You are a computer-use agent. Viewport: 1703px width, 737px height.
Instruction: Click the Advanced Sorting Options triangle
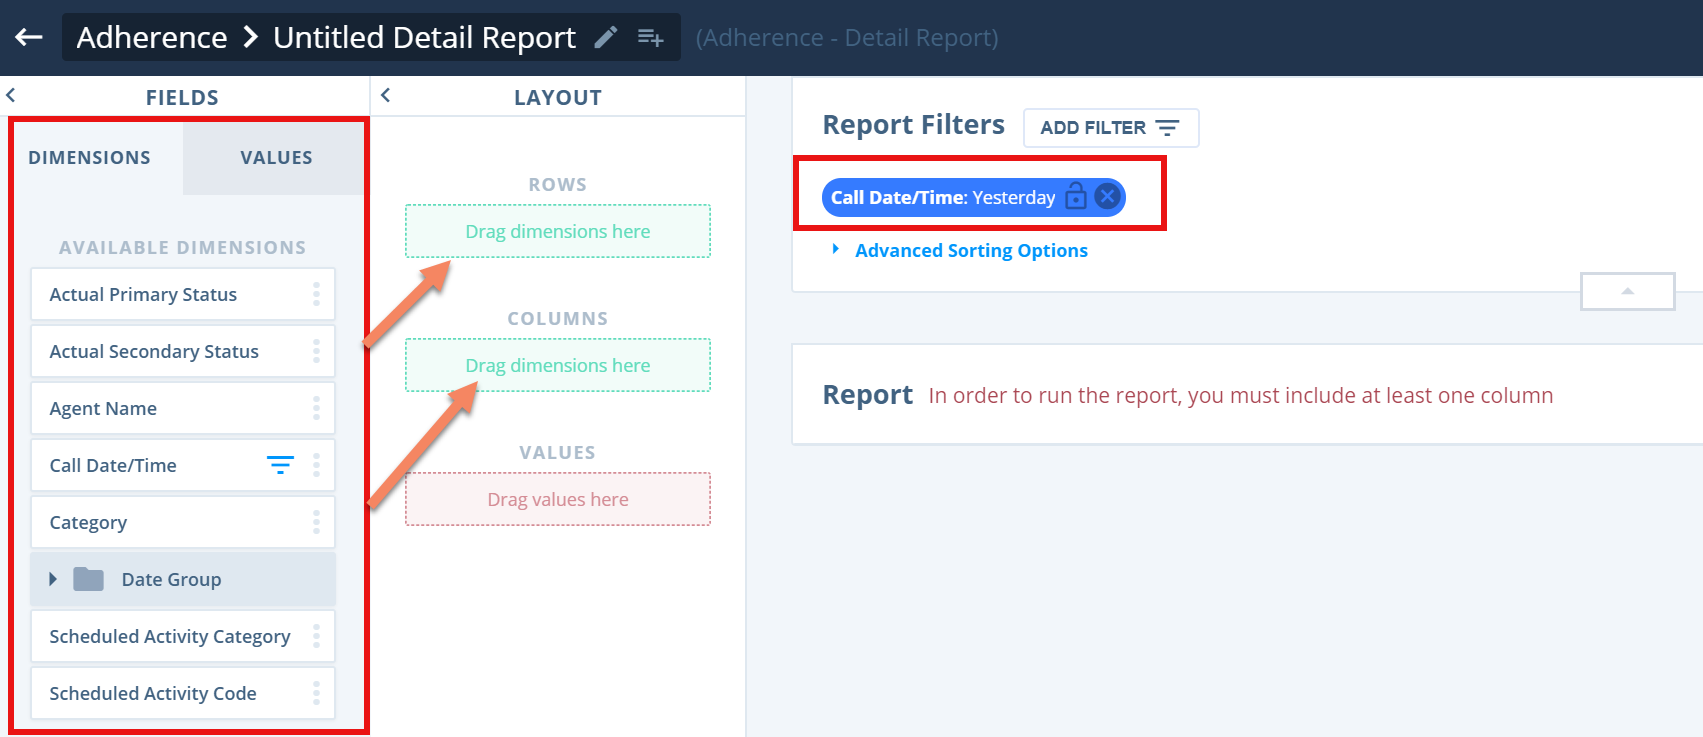(836, 249)
